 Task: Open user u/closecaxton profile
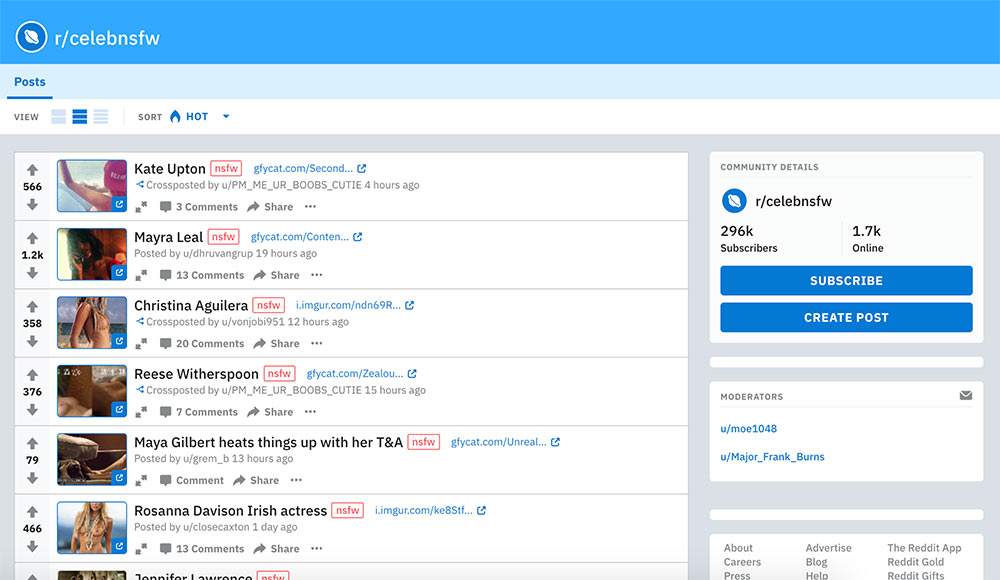[216, 527]
